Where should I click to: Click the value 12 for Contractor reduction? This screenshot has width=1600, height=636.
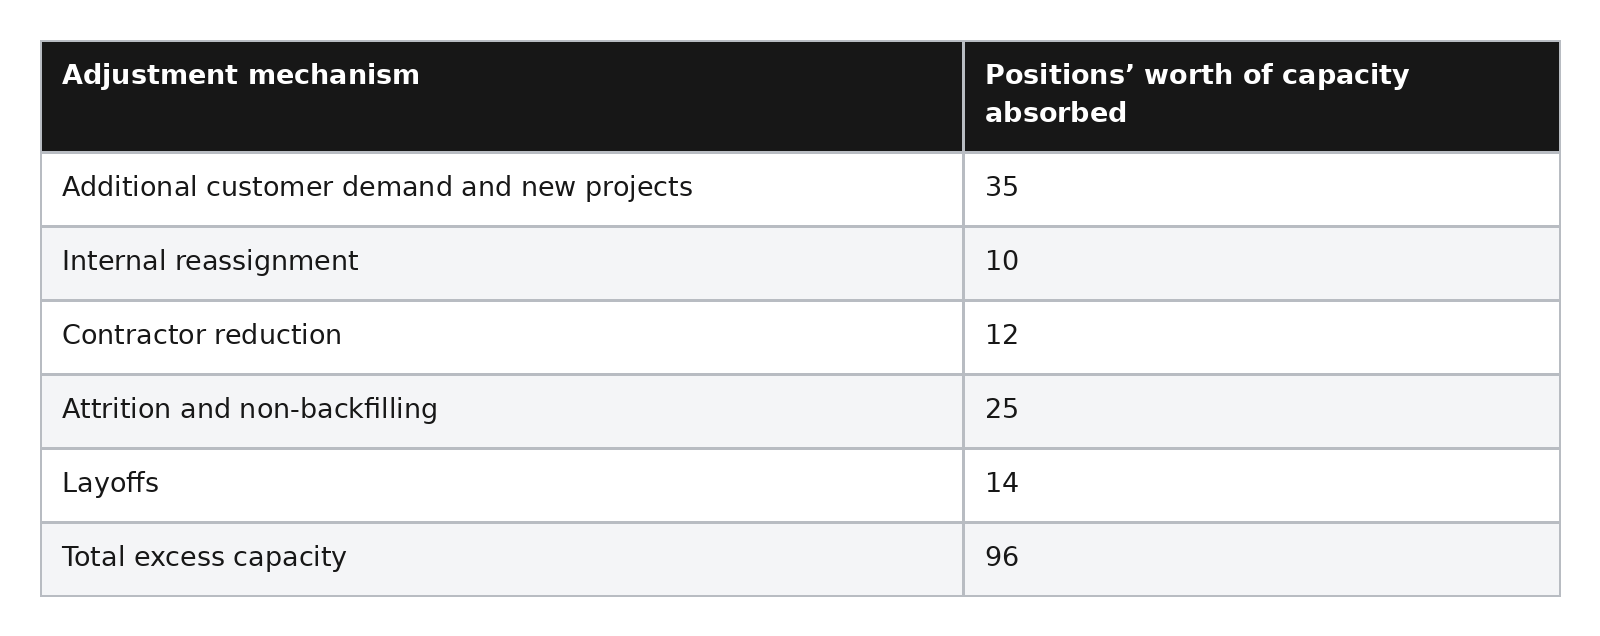[1002, 336]
